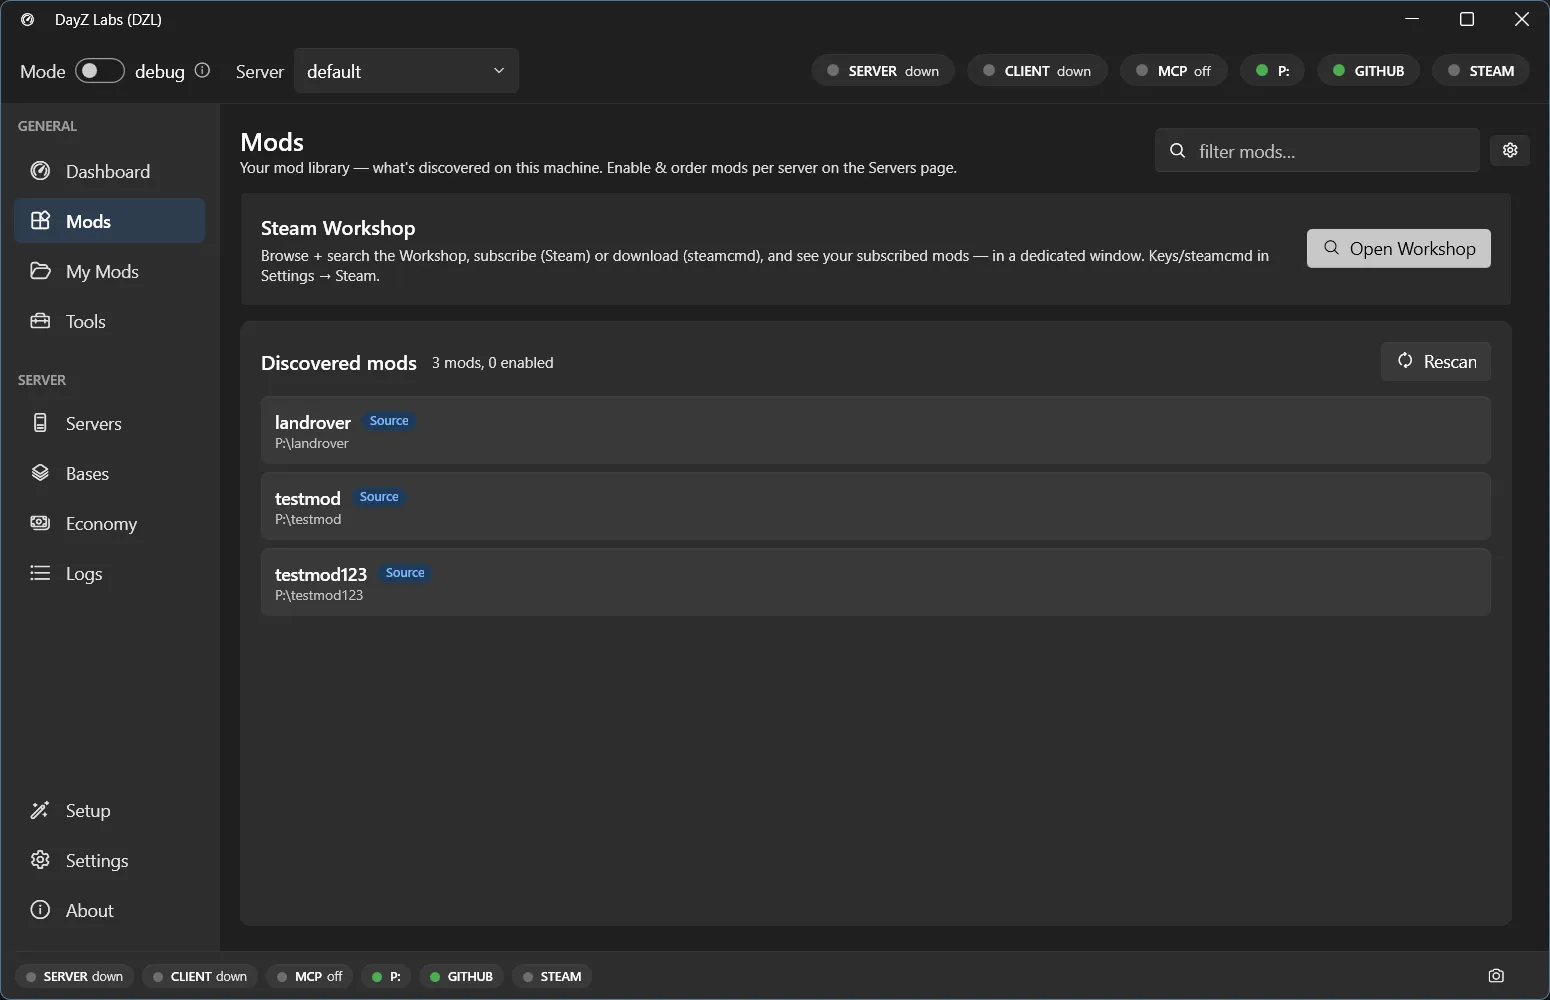The width and height of the screenshot is (1550, 1000).
Task: Toggle the debug Mode switch
Action: [100, 71]
